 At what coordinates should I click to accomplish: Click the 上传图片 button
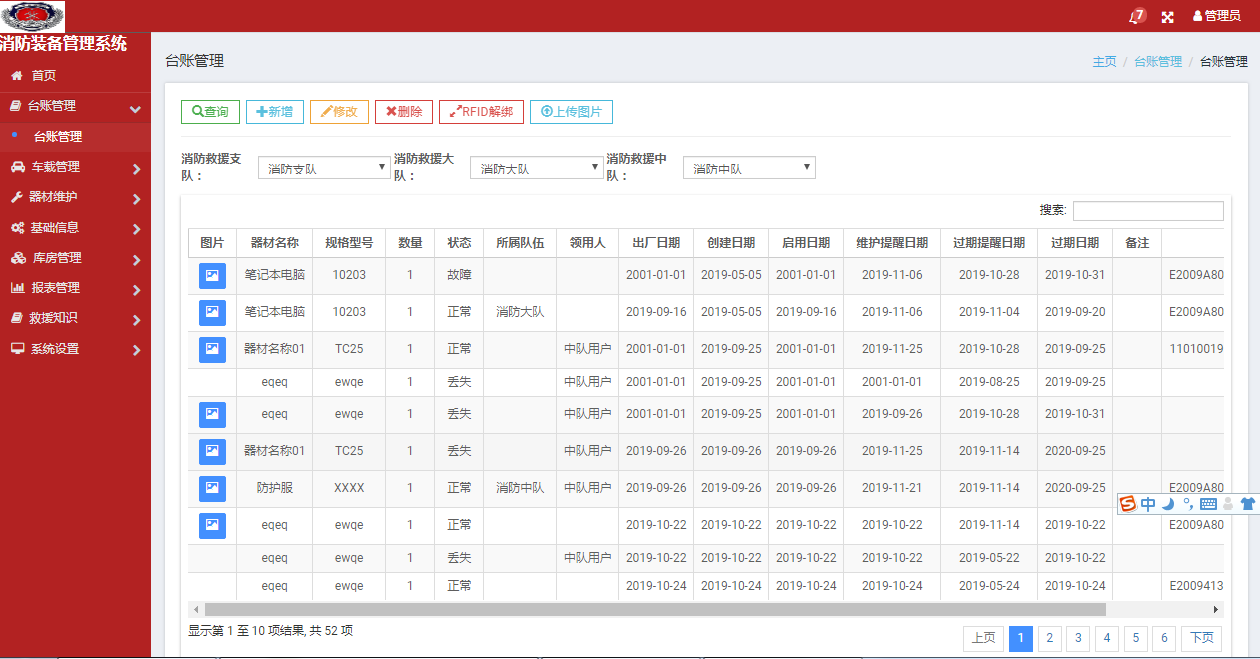pyautogui.click(x=571, y=112)
